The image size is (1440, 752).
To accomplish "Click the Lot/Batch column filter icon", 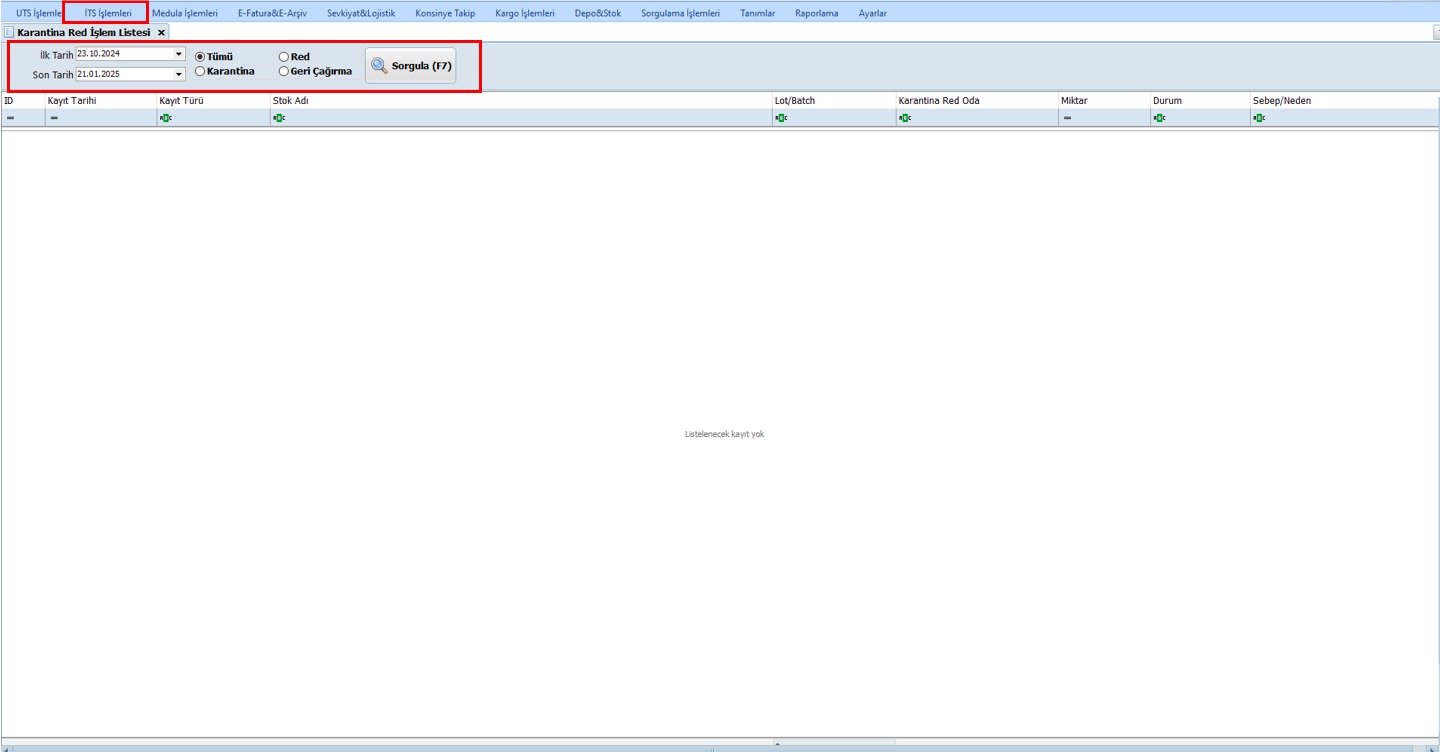I will coord(781,118).
